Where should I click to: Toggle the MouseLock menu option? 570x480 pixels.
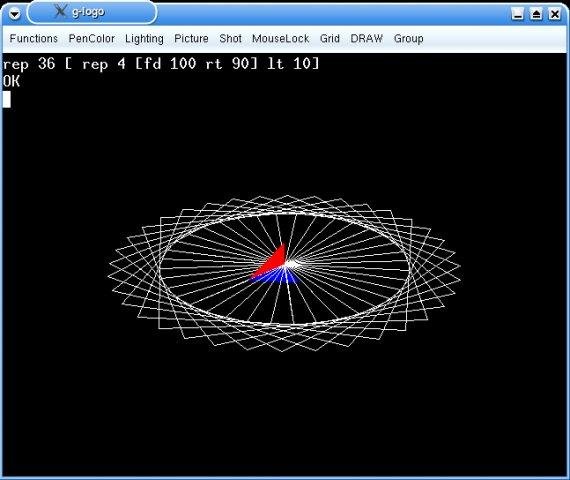pyautogui.click(x=281, y=39)
